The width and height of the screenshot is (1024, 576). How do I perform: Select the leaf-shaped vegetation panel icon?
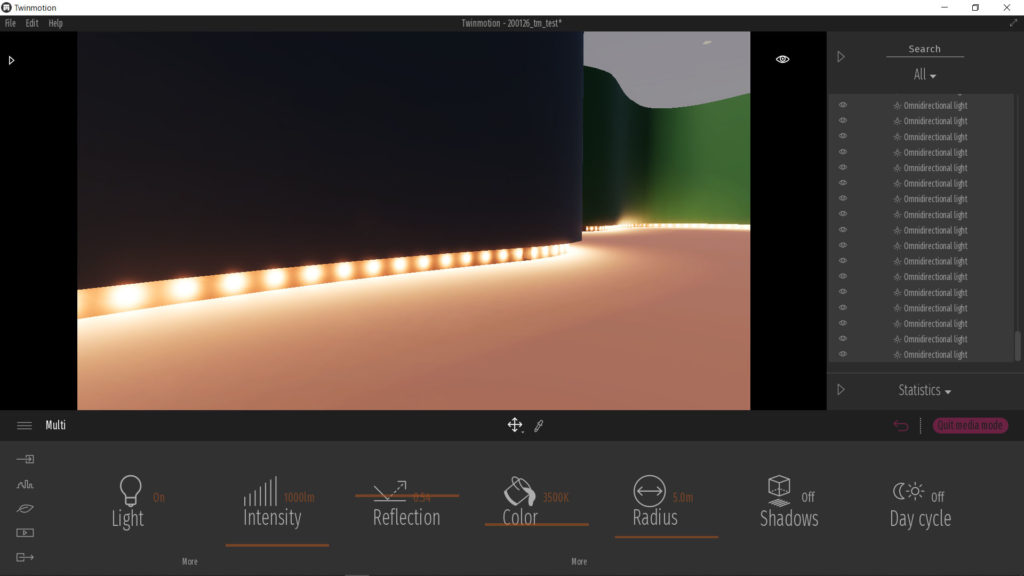24,508
